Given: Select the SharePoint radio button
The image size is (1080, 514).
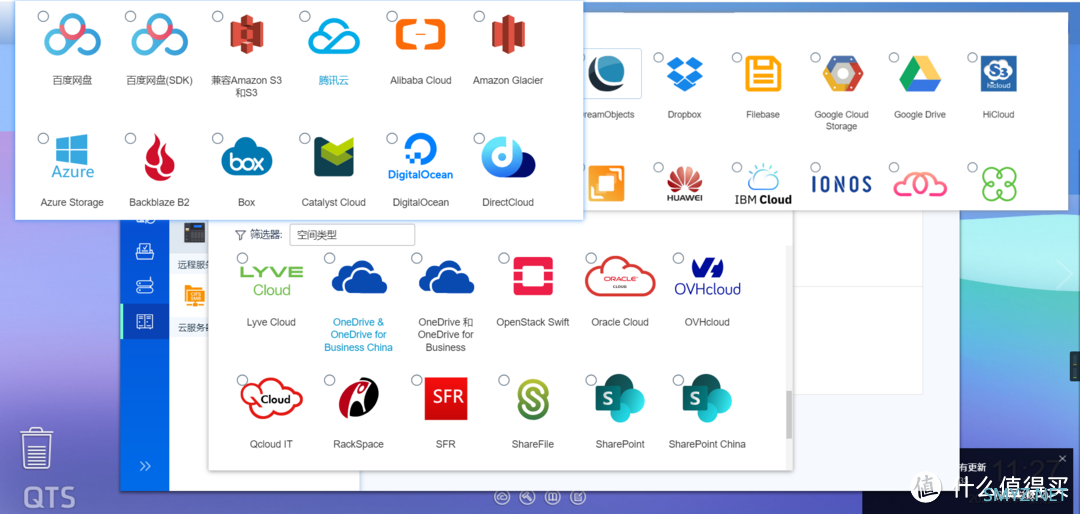Looking at the screenshot, I should pyautogui.click(x=590, y=380).
